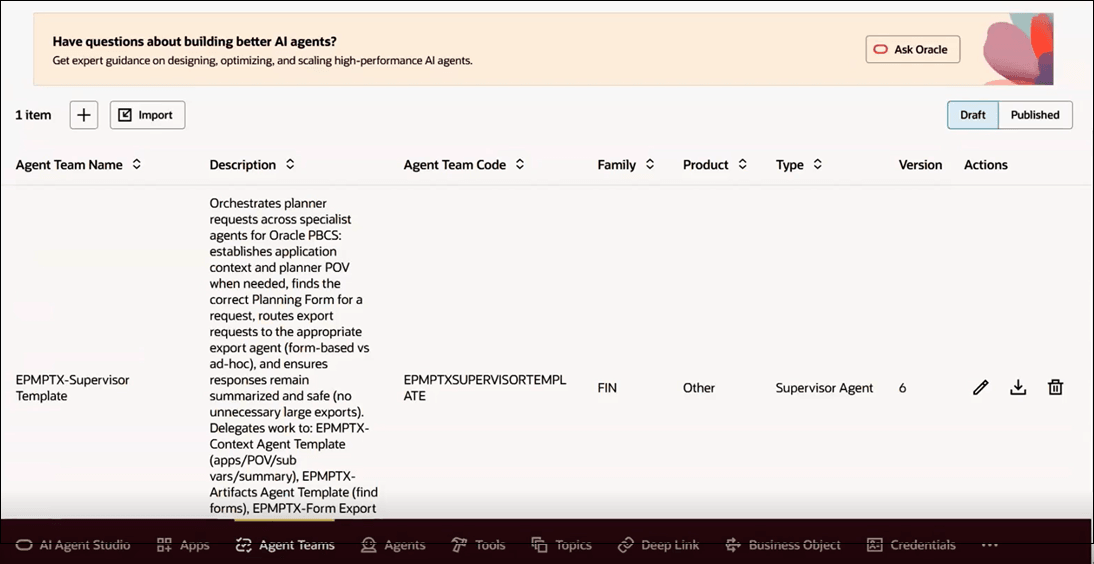Open the Business Object tab
Screen dimensions: 1094x564
tap(783, 545)
